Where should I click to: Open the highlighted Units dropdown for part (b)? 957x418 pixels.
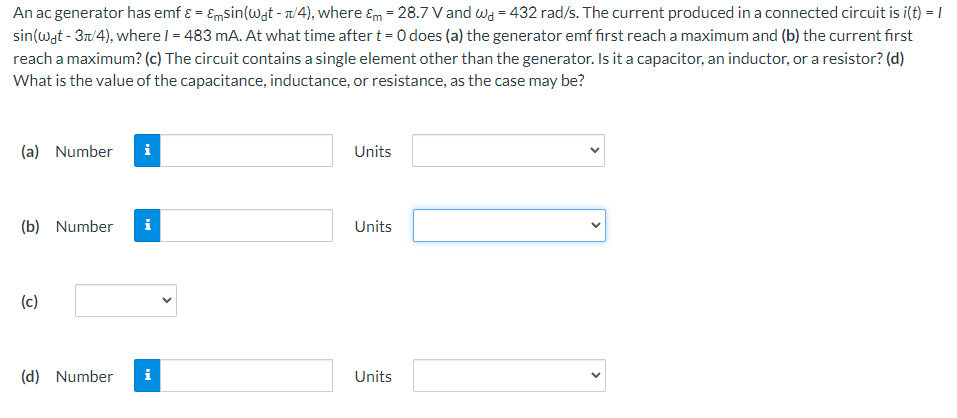509,226
